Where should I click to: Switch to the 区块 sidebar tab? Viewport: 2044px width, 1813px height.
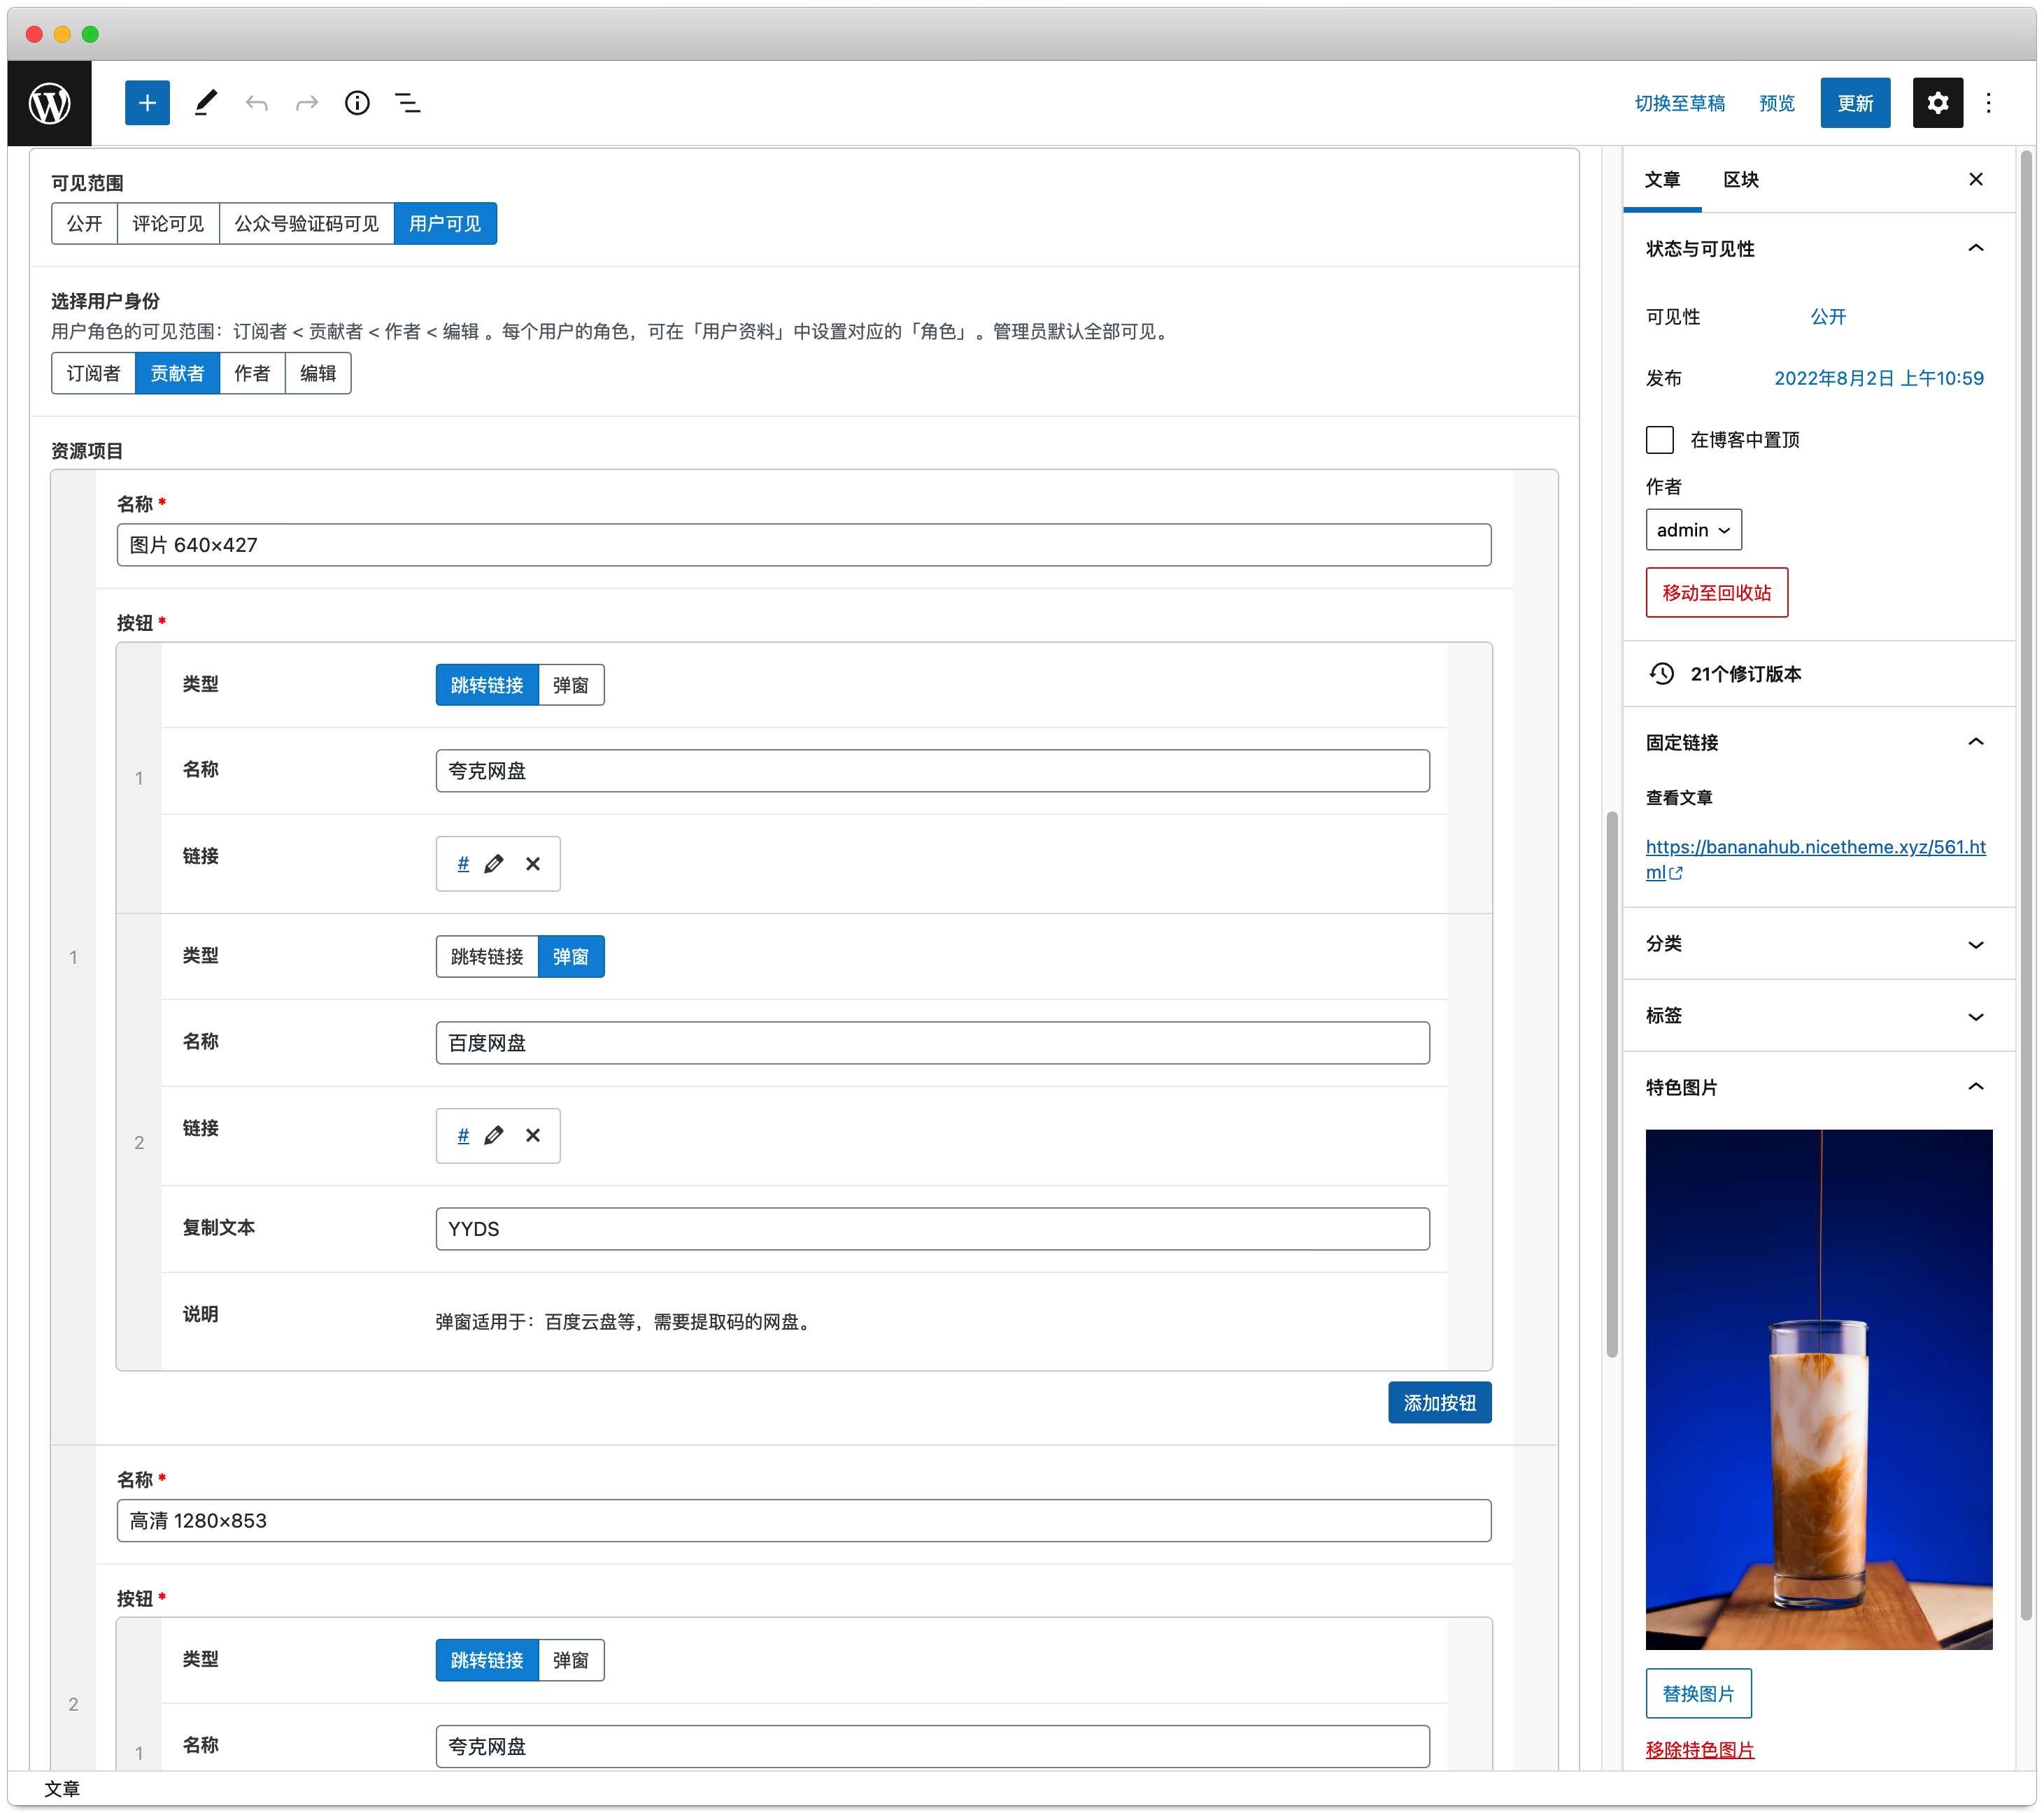tap(1741, 180)
